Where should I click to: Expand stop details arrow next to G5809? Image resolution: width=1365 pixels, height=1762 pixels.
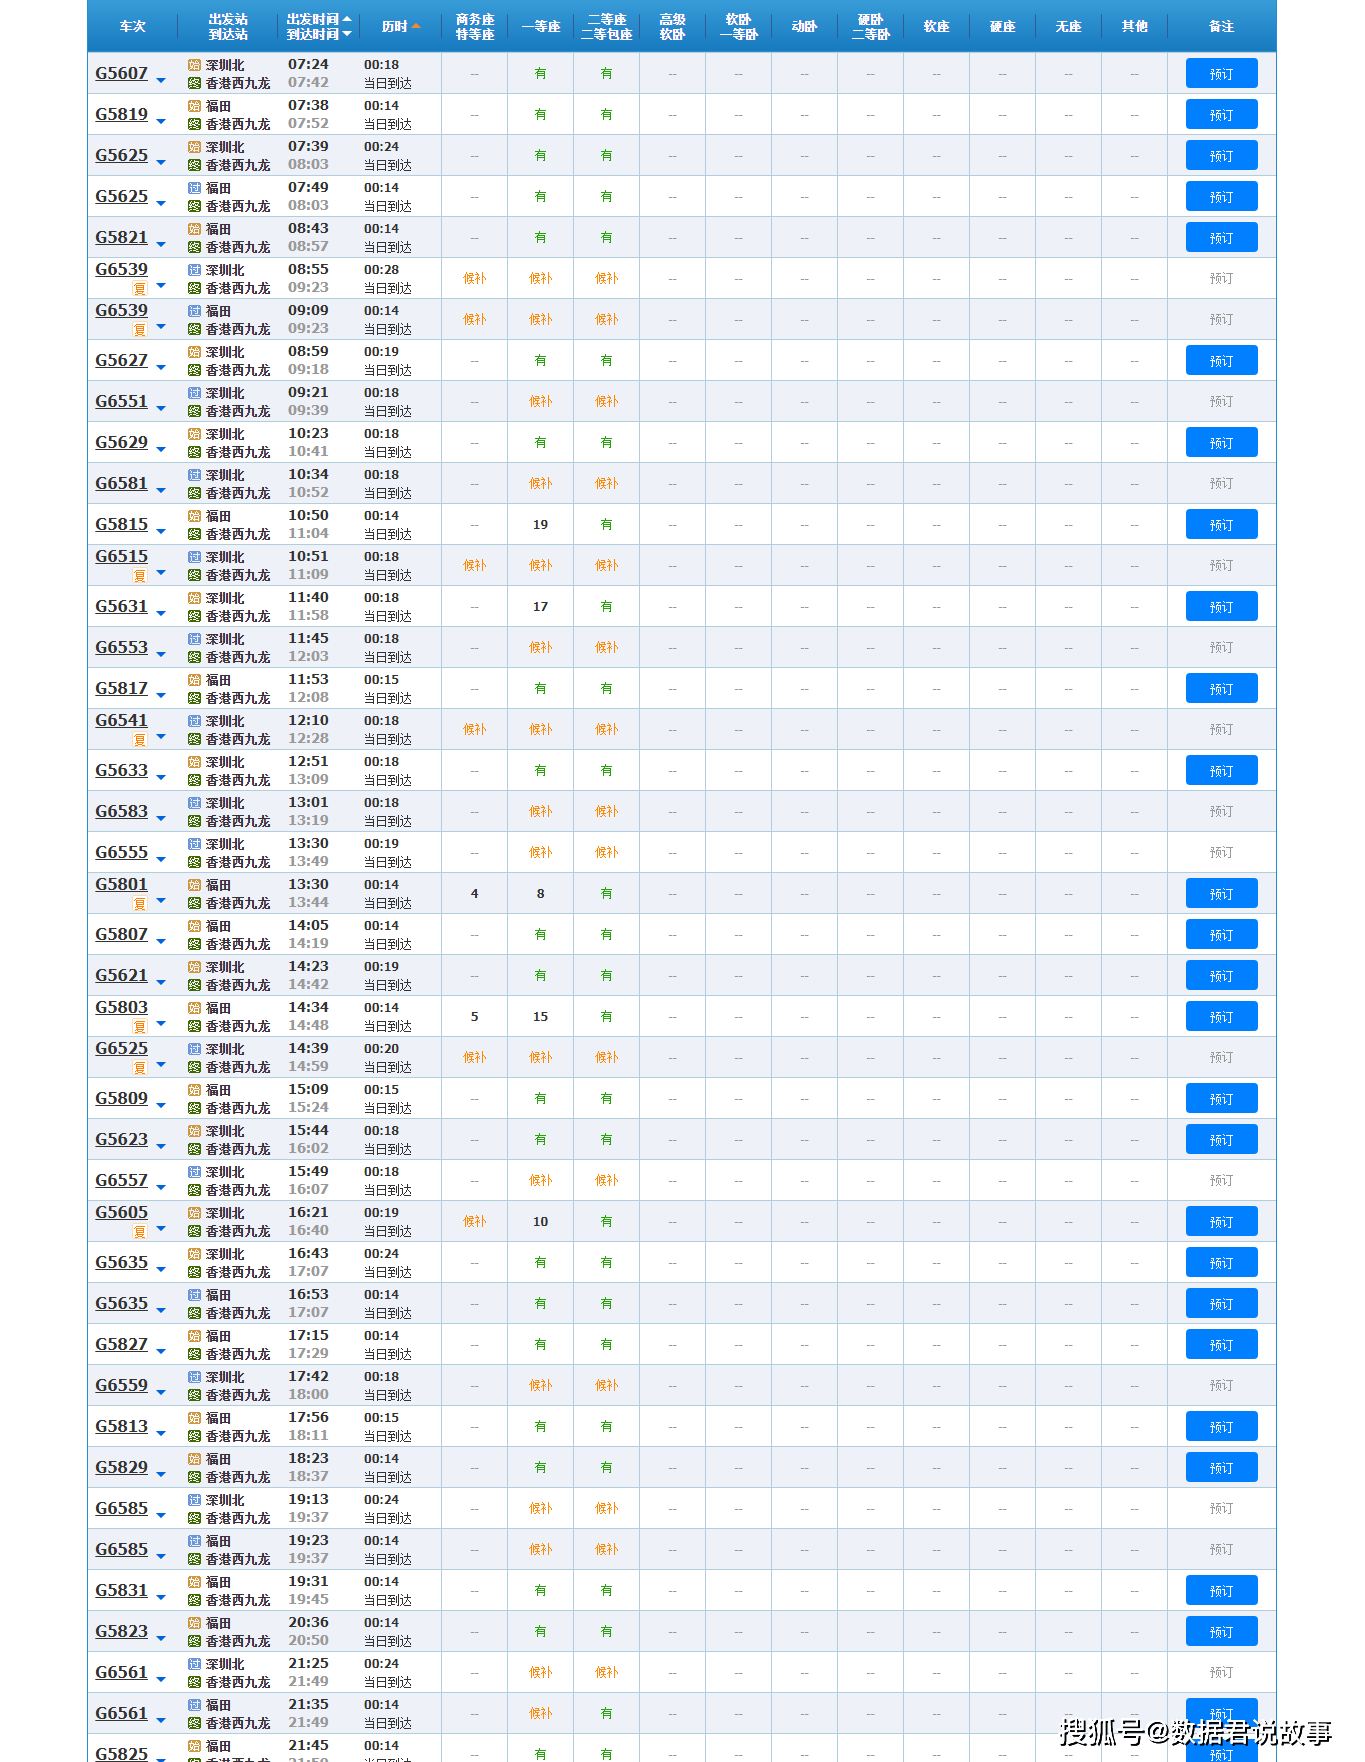click(161, 1106)
